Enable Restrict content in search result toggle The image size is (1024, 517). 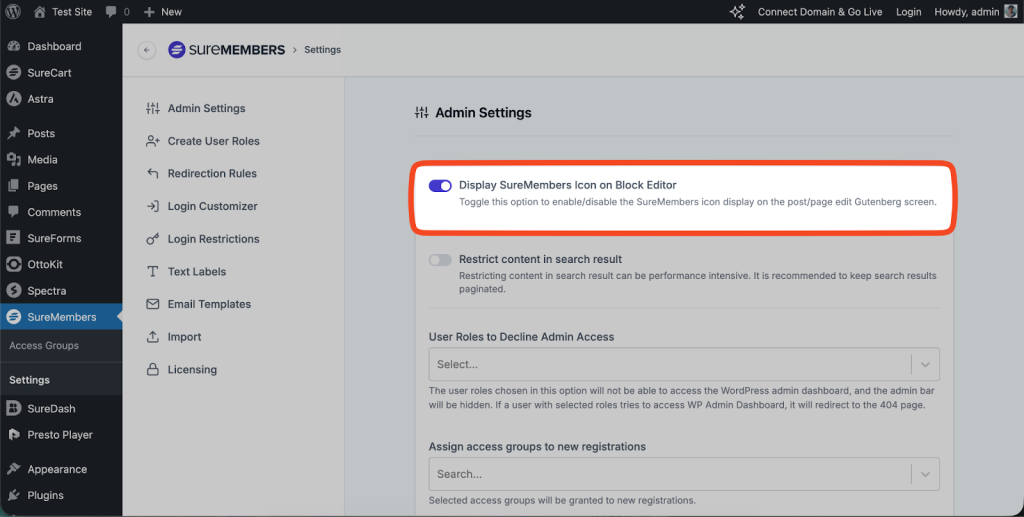[440, 260]
